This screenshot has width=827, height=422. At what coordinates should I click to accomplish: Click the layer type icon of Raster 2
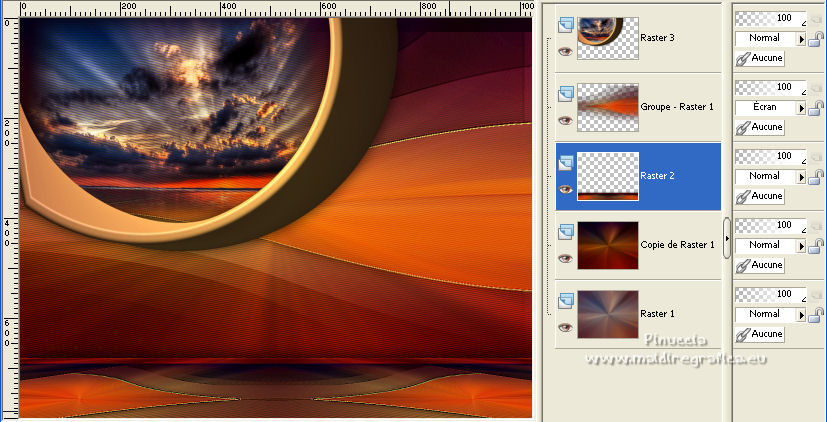coord(565,163)
